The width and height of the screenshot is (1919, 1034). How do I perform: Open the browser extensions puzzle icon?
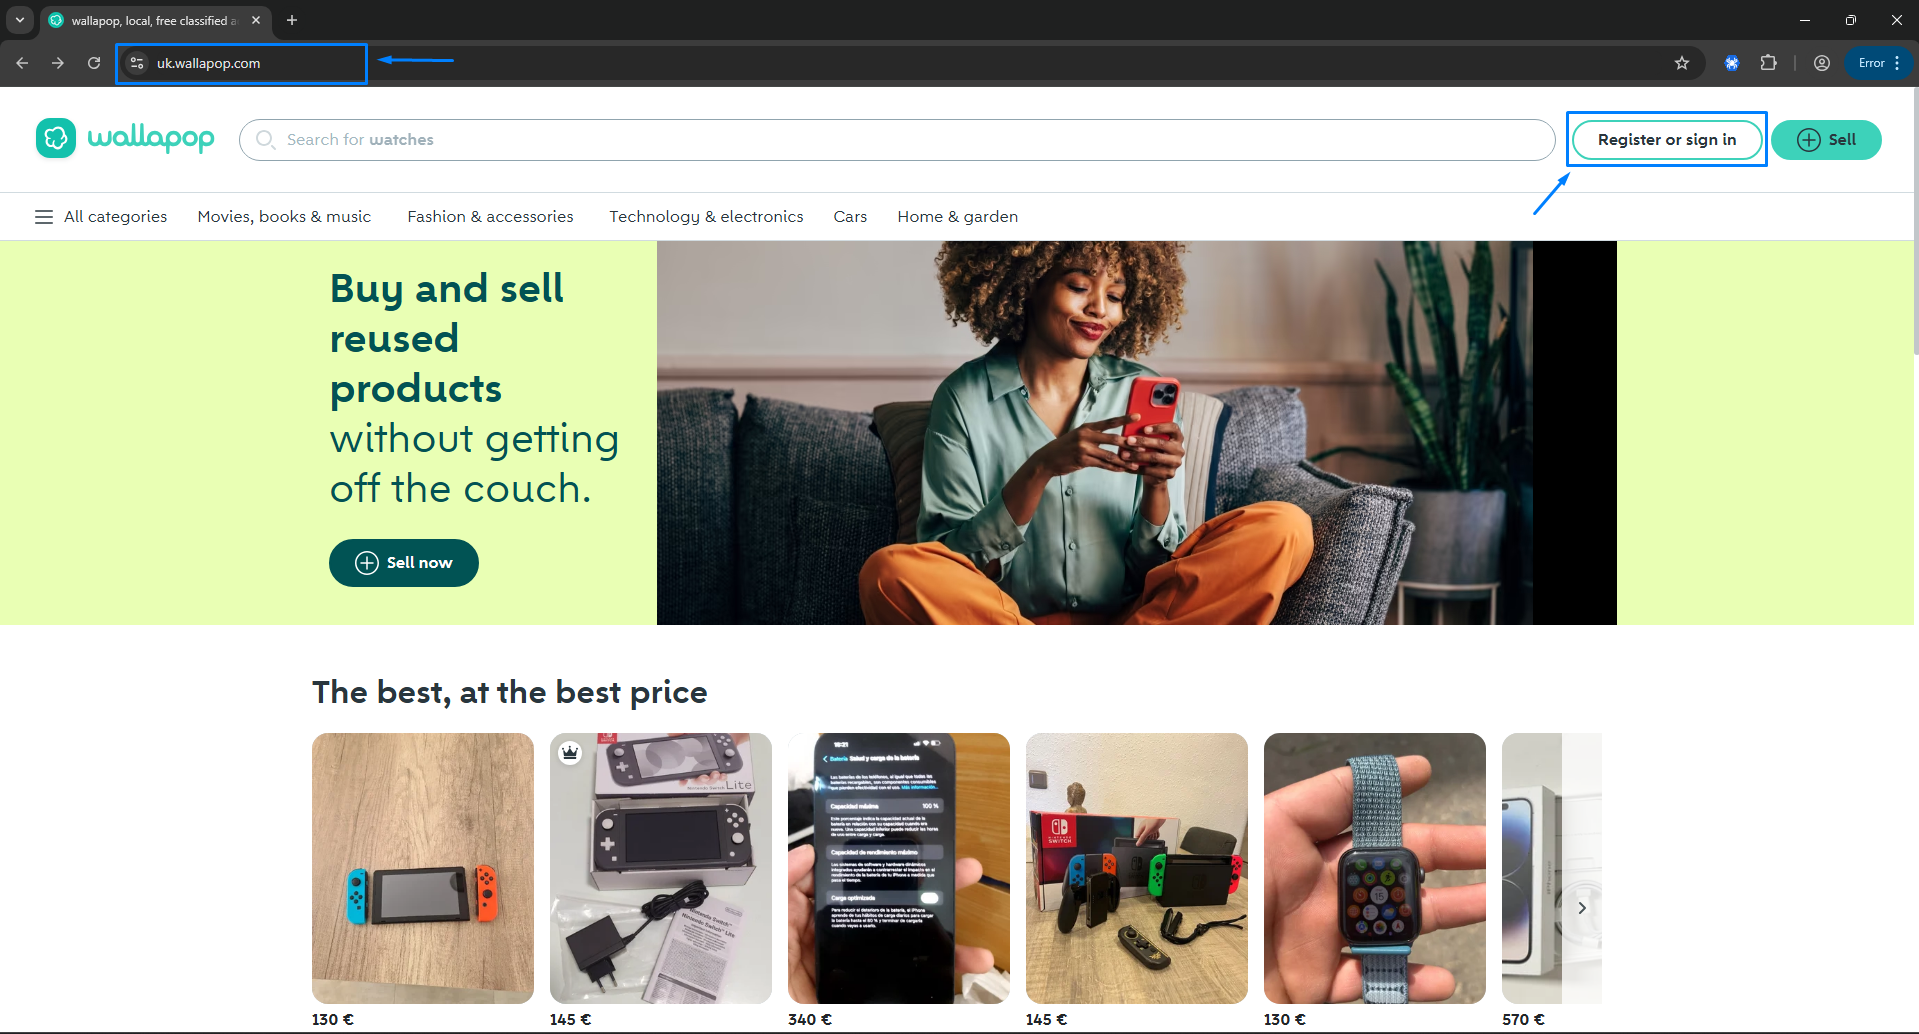pyautogui.click(x=1768, y=63)
